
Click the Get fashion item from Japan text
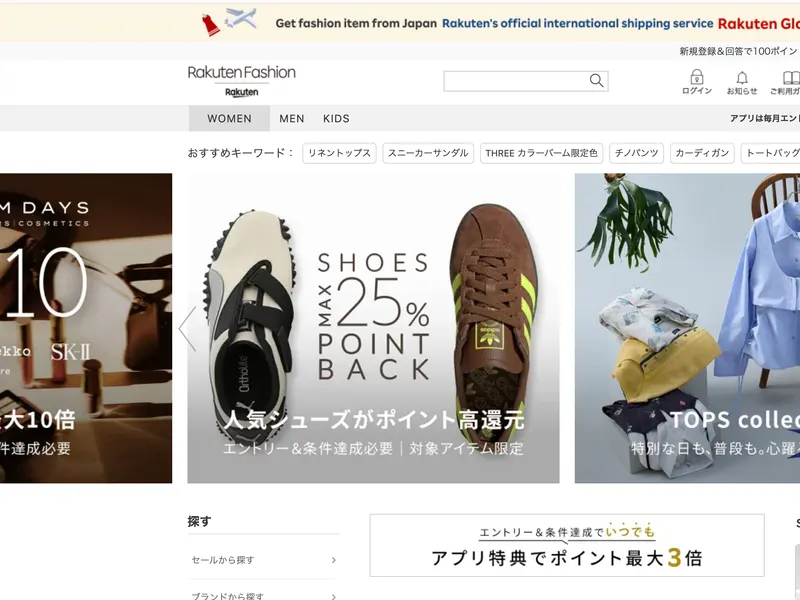point(356,23)
